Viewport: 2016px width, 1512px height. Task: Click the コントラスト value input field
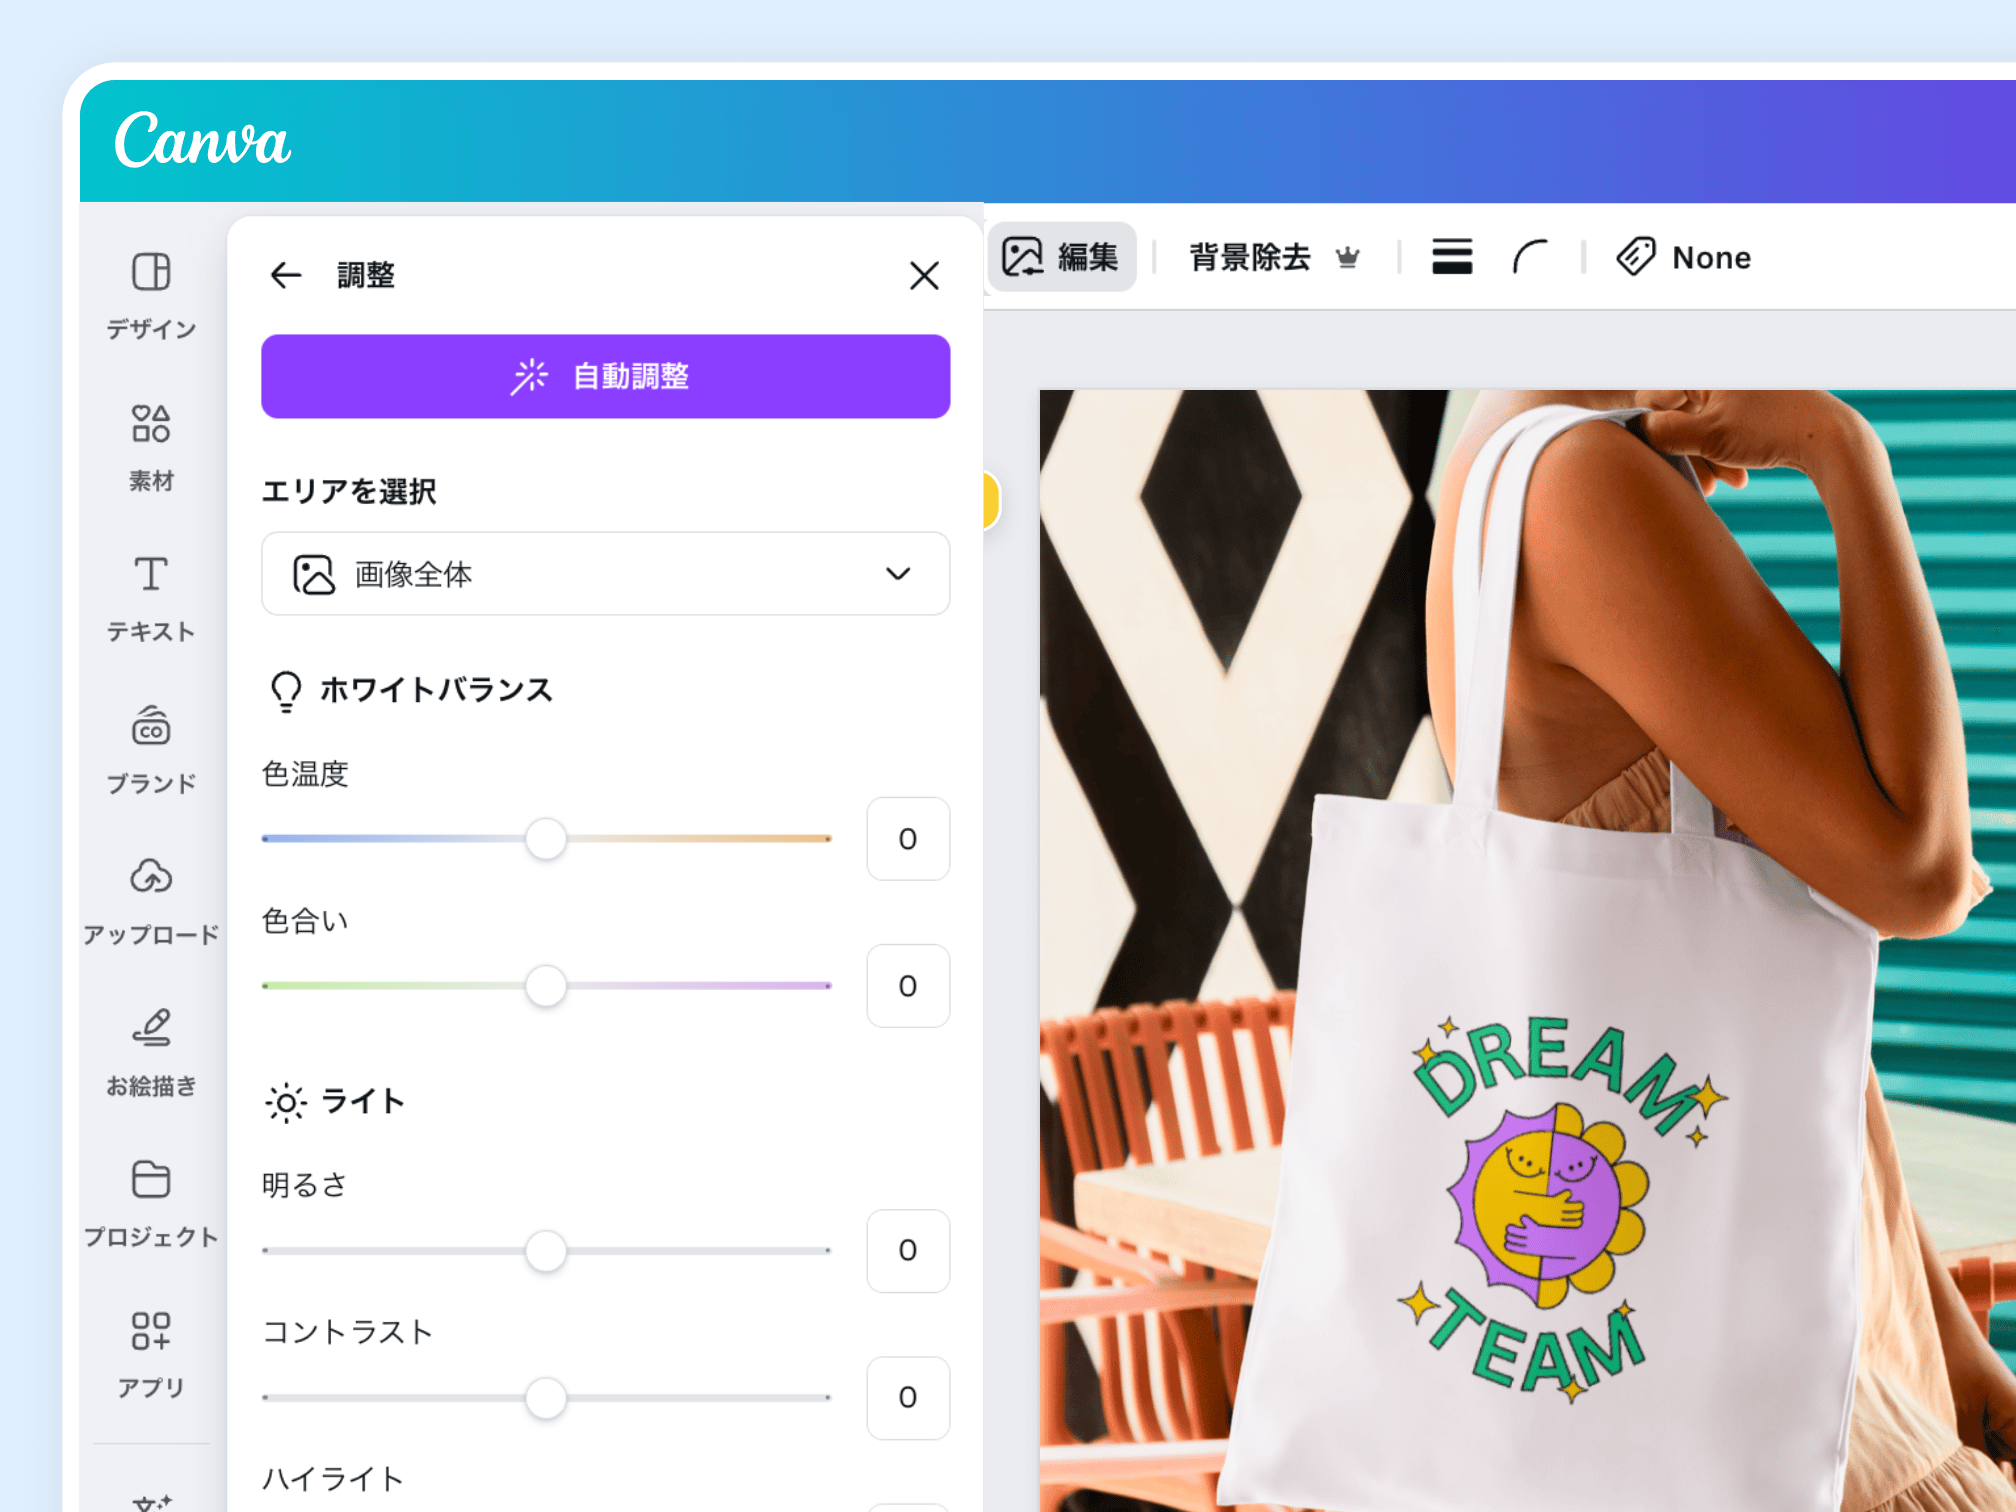907,1397
